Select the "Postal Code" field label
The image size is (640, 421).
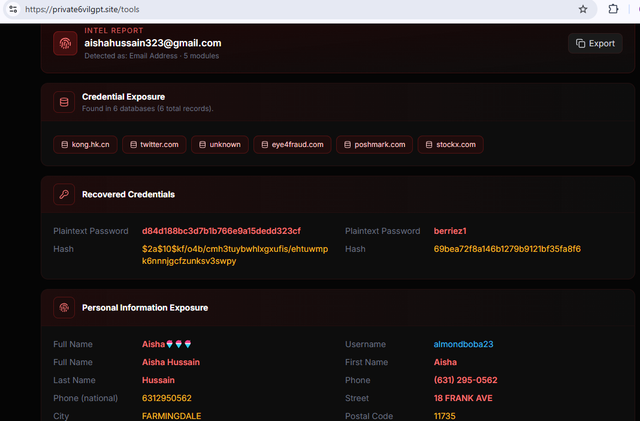coord(369,416)
